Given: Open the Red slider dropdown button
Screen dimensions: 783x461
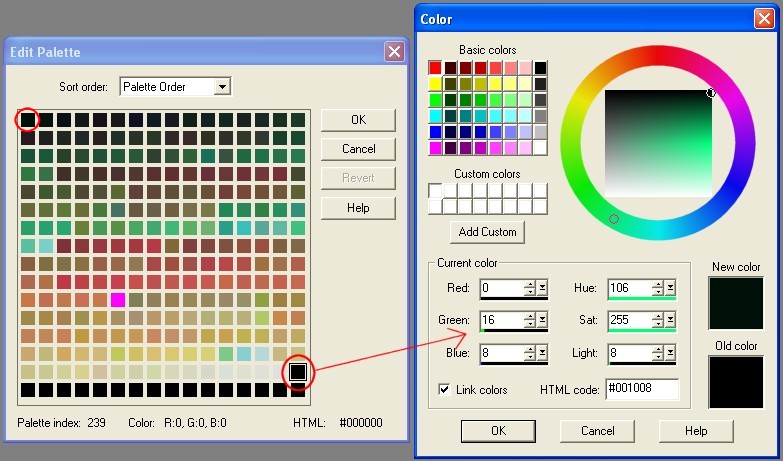Looking at the screenshot, I should [542, 288].
